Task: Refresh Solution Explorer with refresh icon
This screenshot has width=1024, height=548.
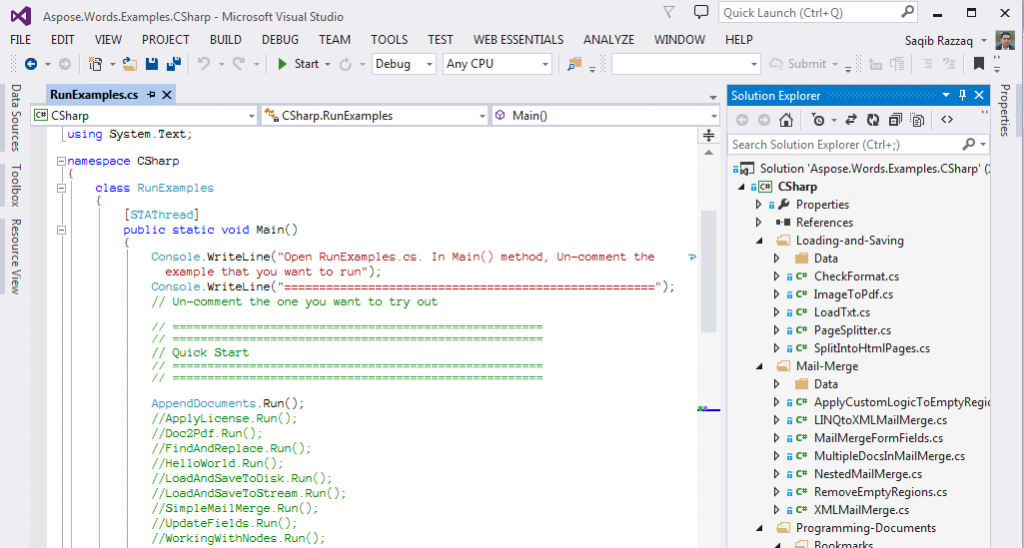Action: pos(873,120)
